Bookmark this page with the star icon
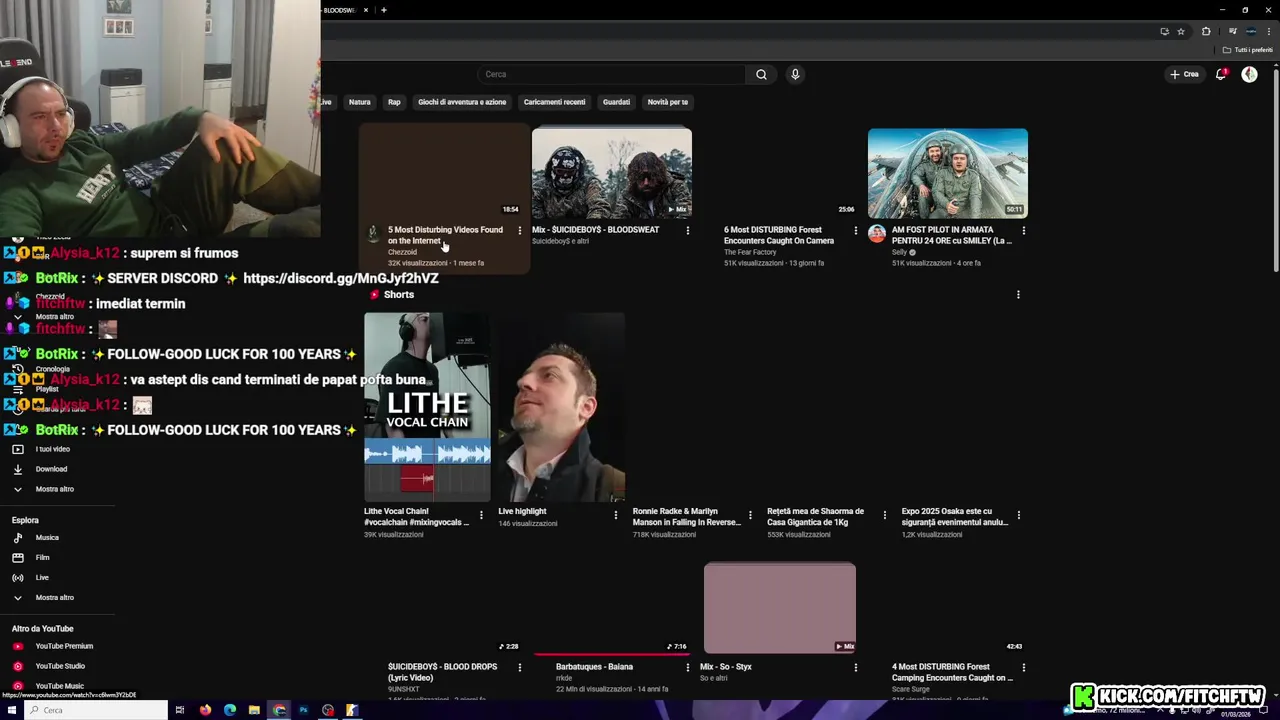 1181,31
